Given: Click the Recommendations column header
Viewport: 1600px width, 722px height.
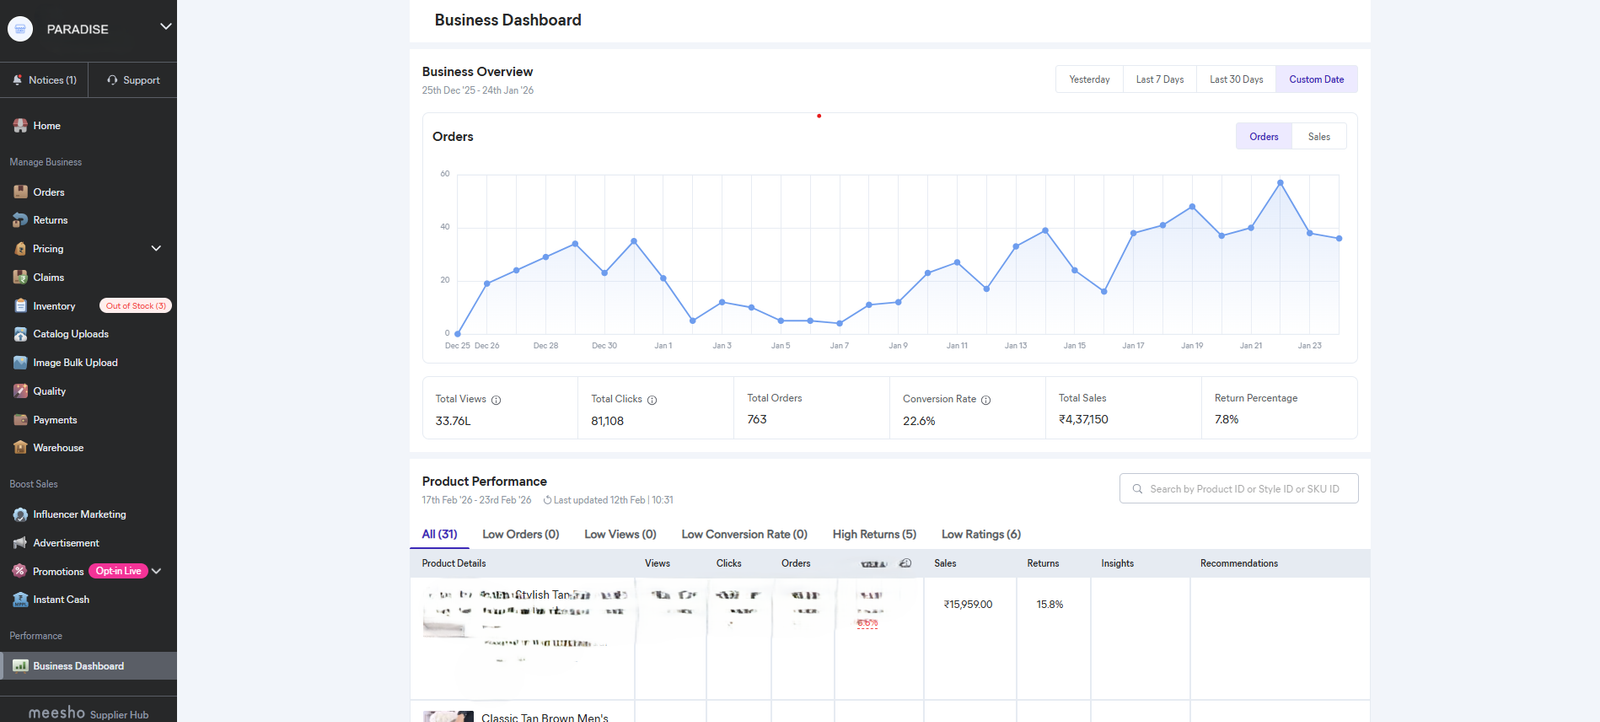Looking at the screenshot, I should (x=1239, y=563).
